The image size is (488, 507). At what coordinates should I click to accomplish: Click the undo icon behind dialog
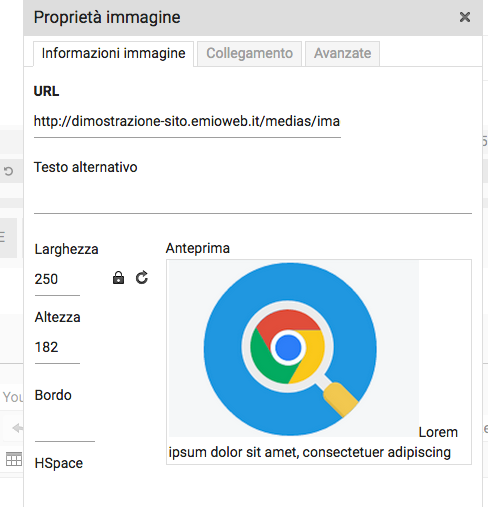pos(8,171)
